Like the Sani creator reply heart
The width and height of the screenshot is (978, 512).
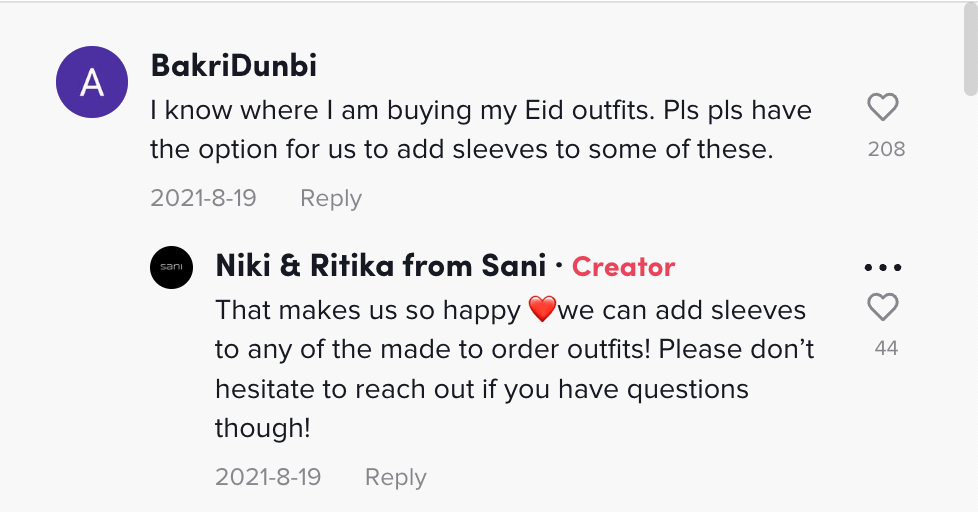pyautogui.click(x=883, y=308)
